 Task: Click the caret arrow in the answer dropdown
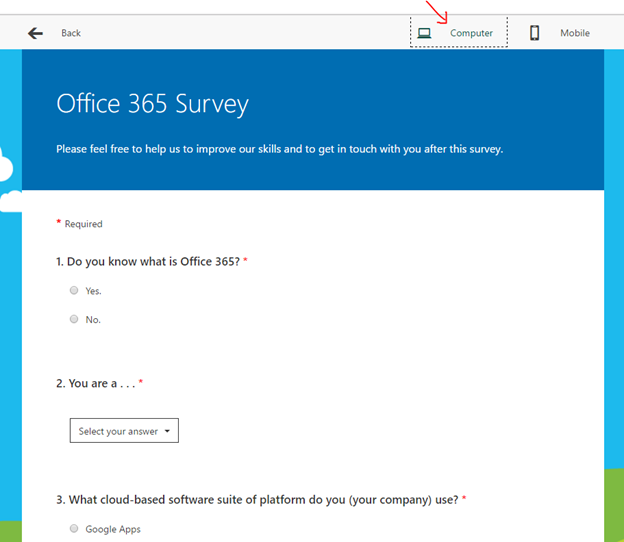click(166, 431)
